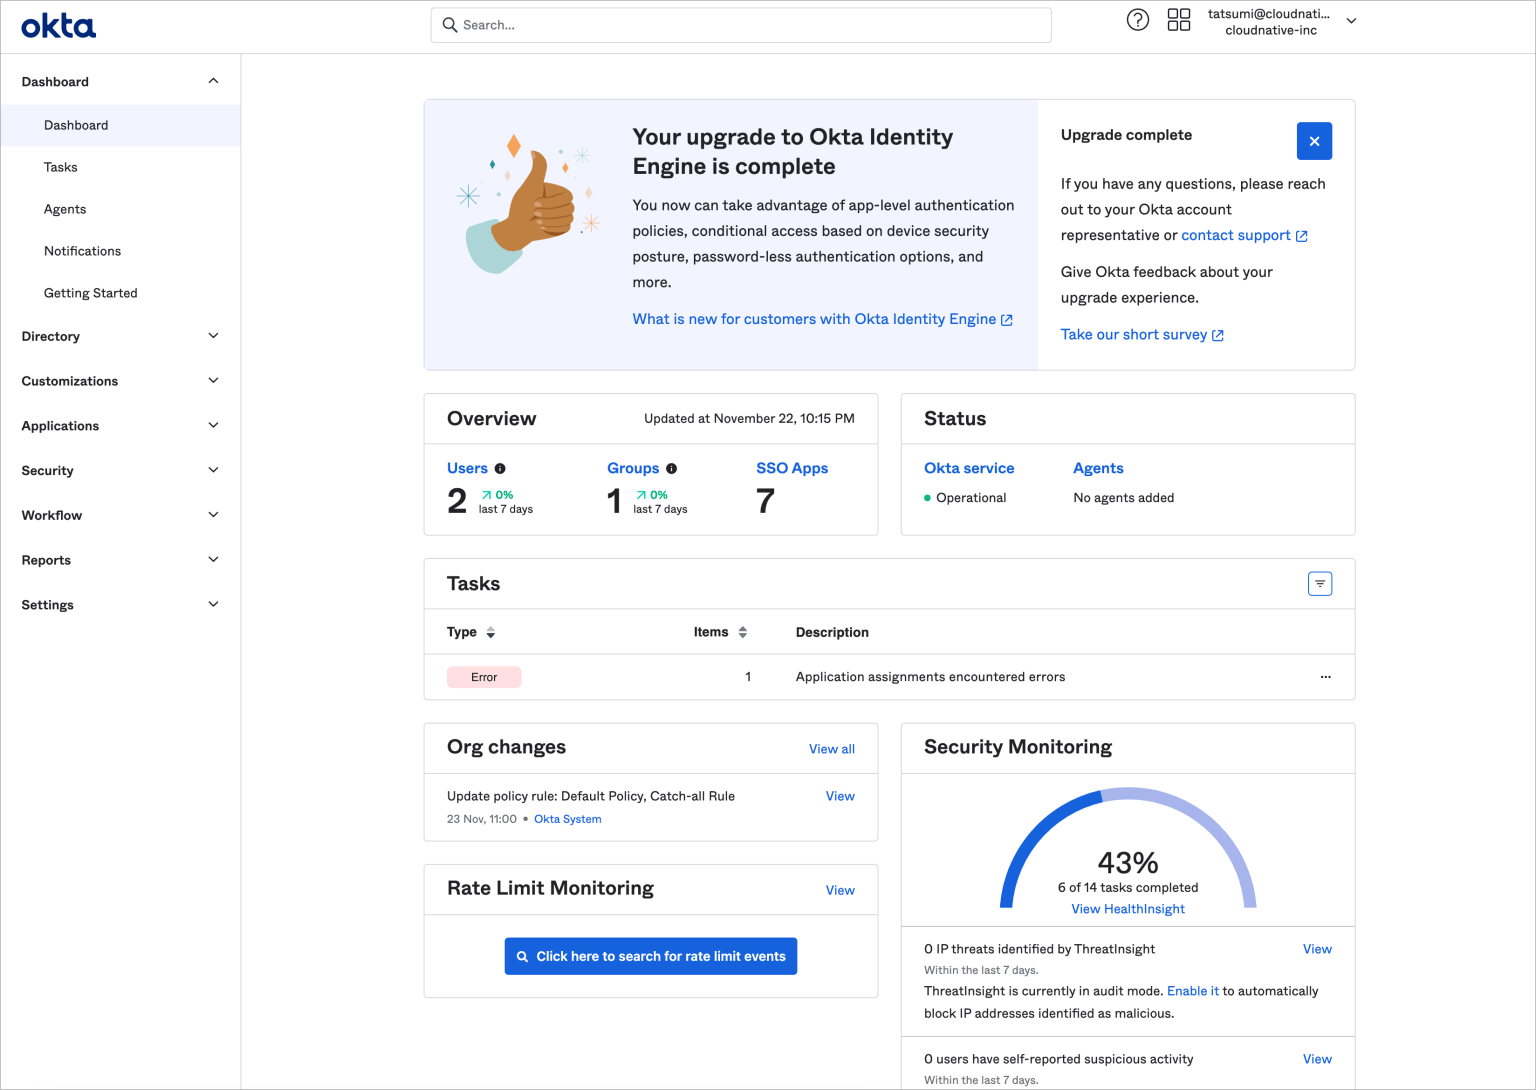Click the info icon next to Groups
Screen dimensions: 1536x1090
click(x=671, y=468)
